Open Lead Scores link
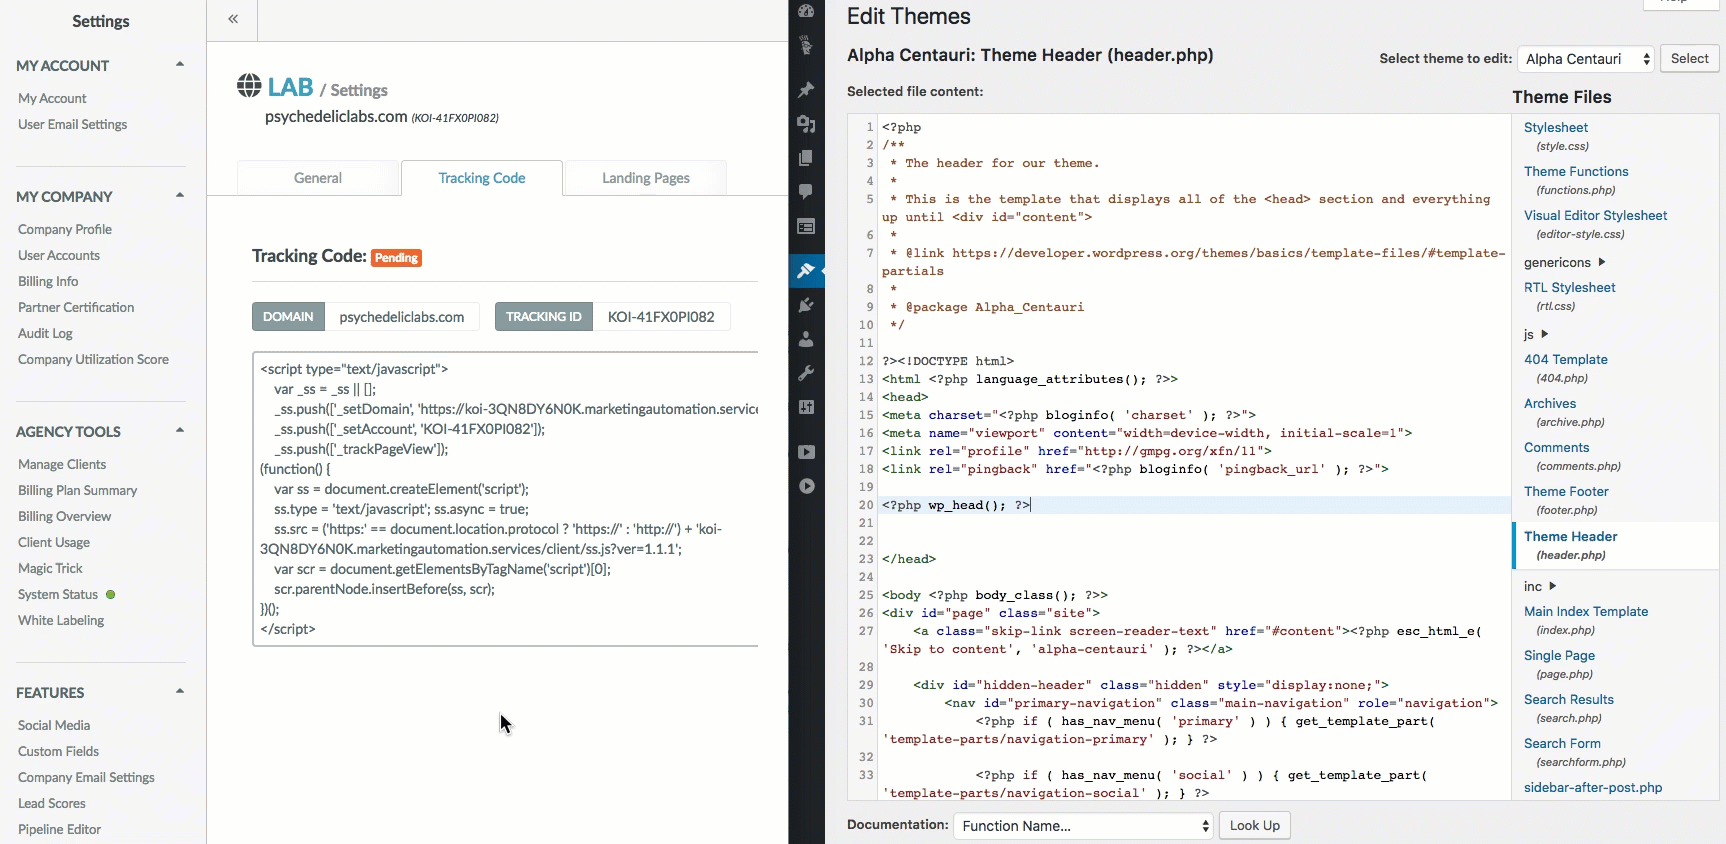Viewport: 1726px width, 844px height. click(x=52, y=803)
